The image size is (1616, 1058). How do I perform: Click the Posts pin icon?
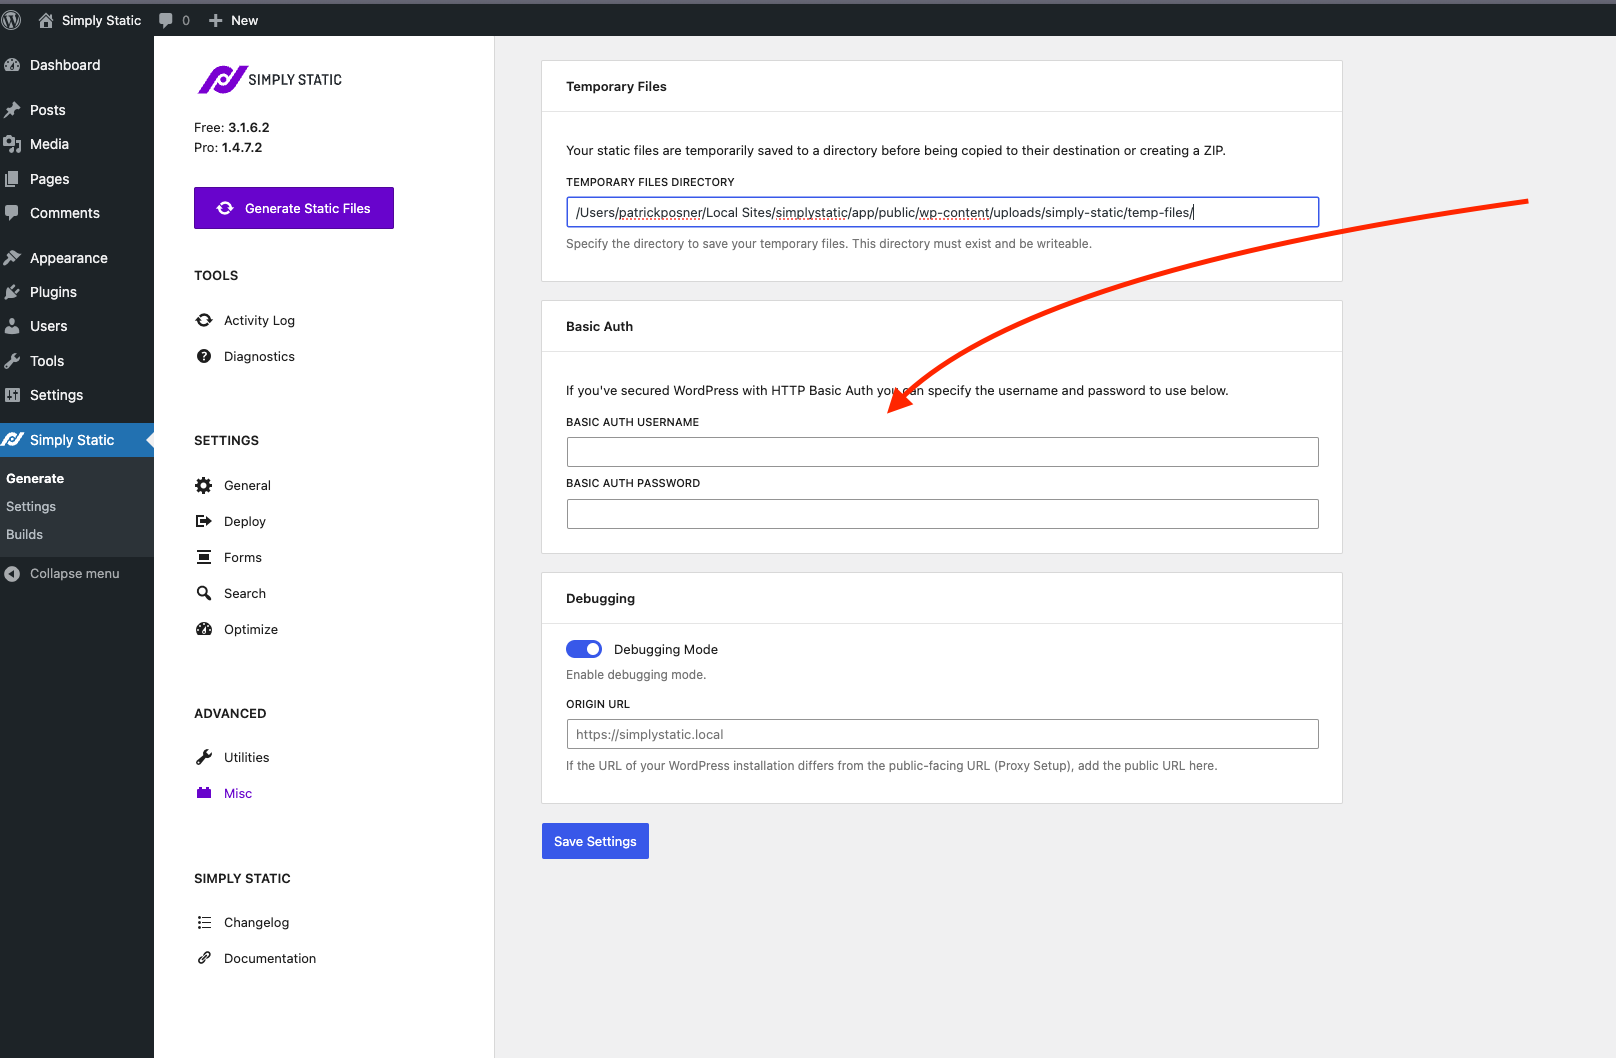pyautogui.click(x=12, y=110)
